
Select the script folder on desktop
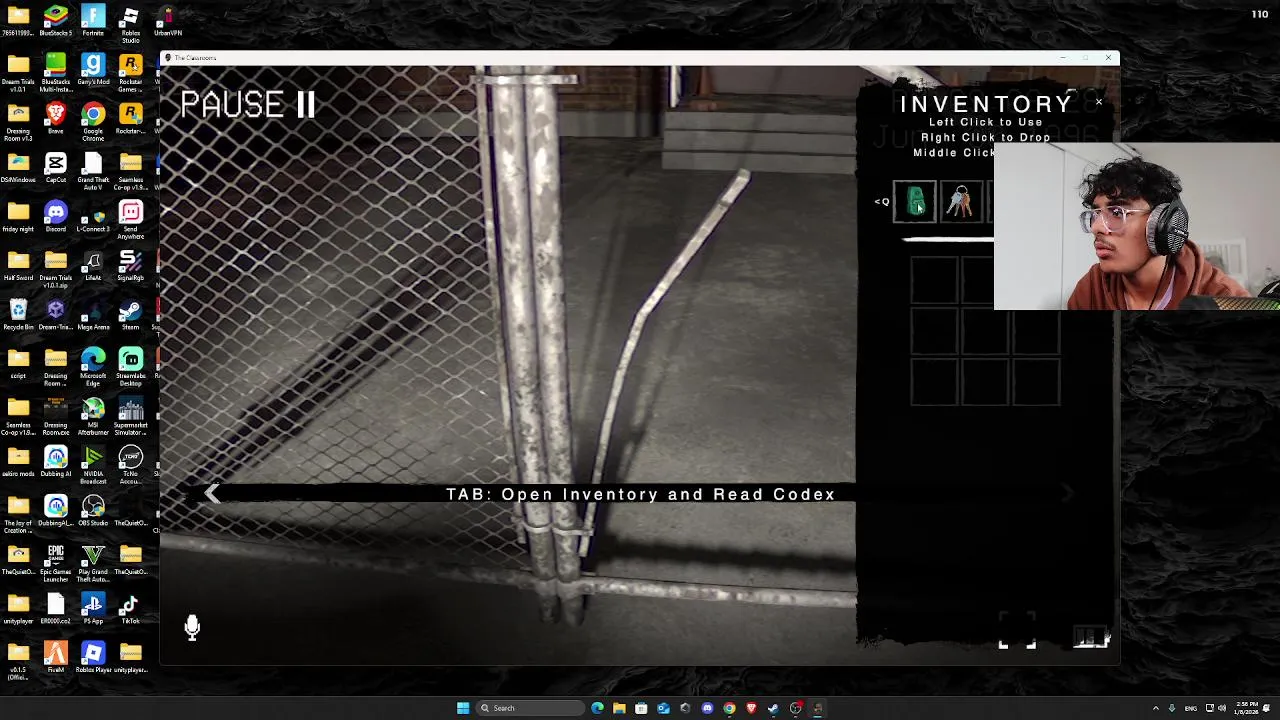tap(18, 364)
